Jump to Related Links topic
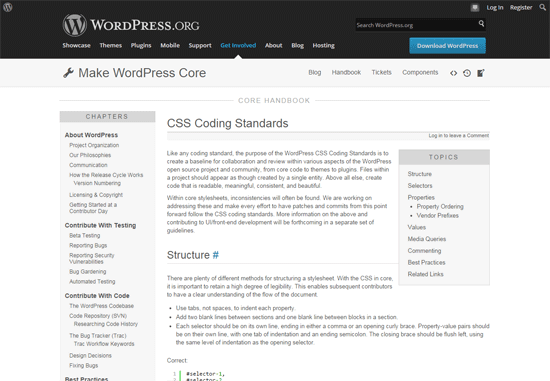 tap(425, 274)
